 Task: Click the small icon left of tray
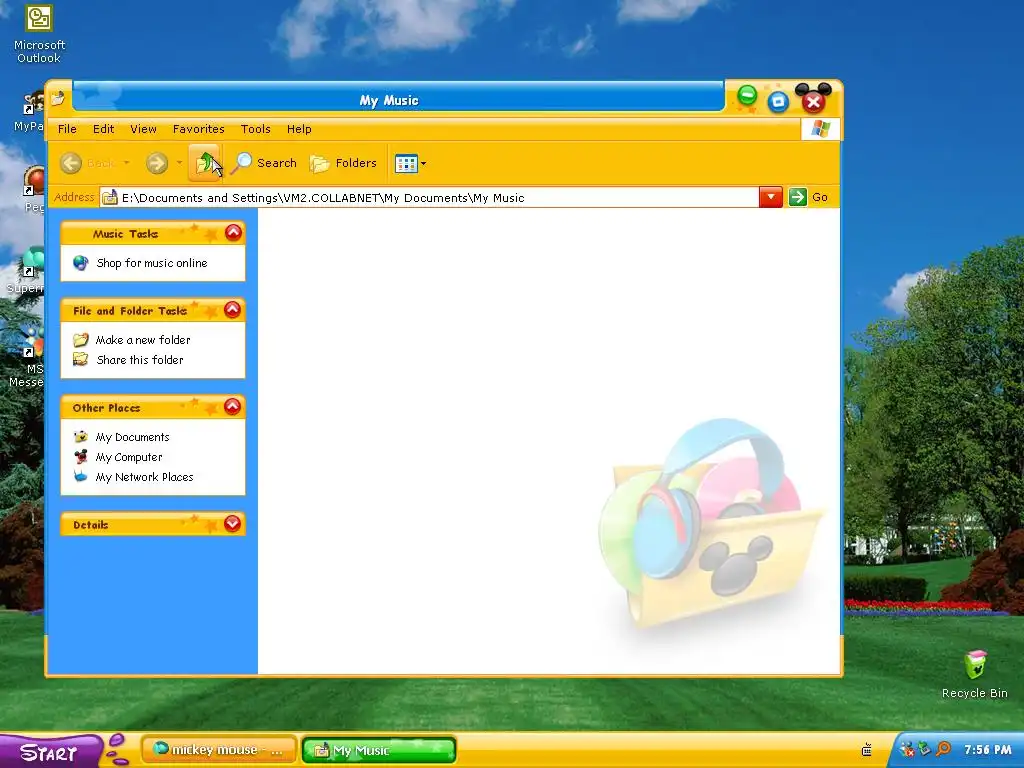[867, 750]
